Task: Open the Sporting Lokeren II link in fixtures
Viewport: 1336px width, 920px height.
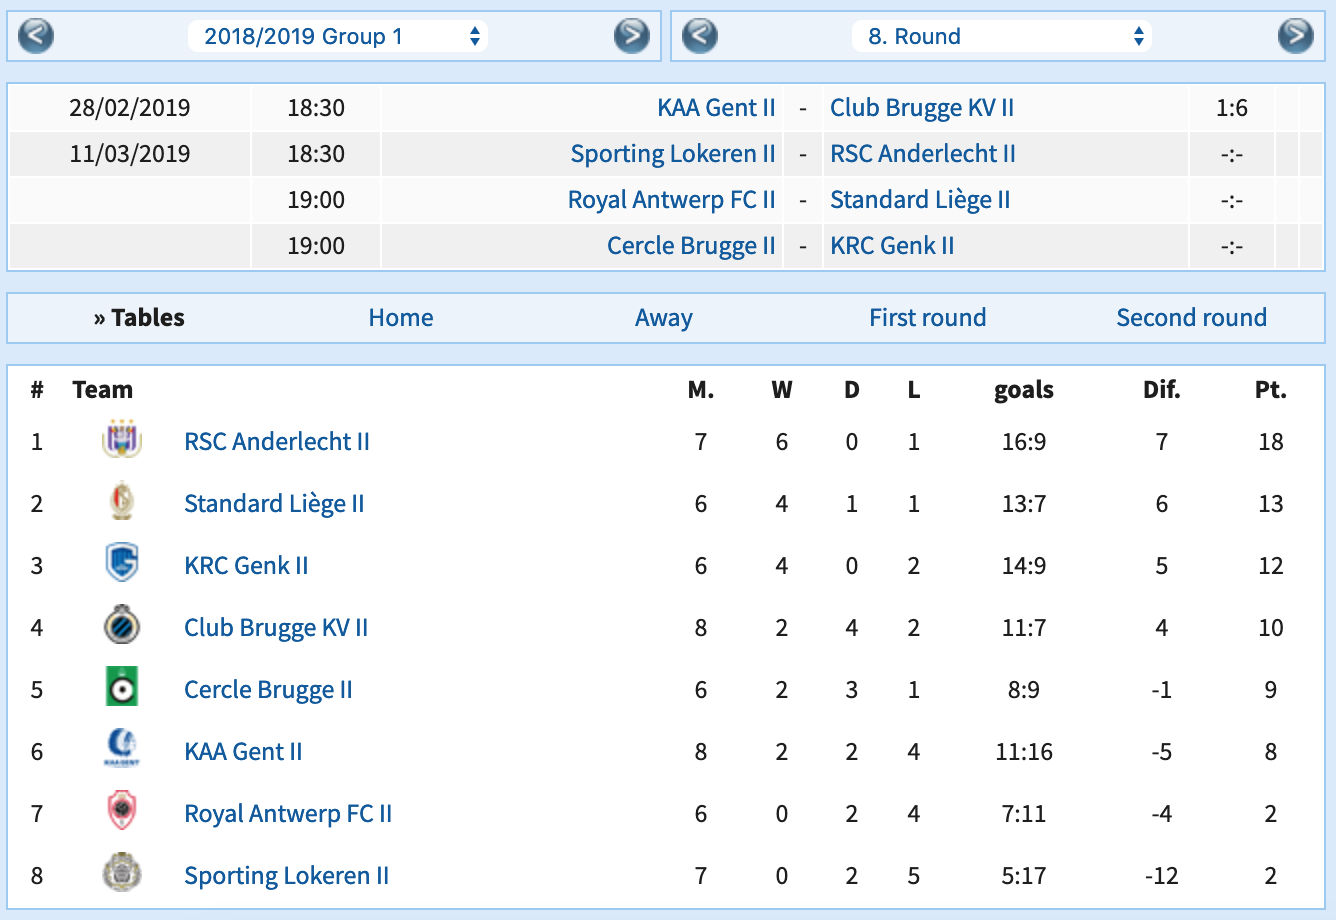Action: [x=673, y=154]
